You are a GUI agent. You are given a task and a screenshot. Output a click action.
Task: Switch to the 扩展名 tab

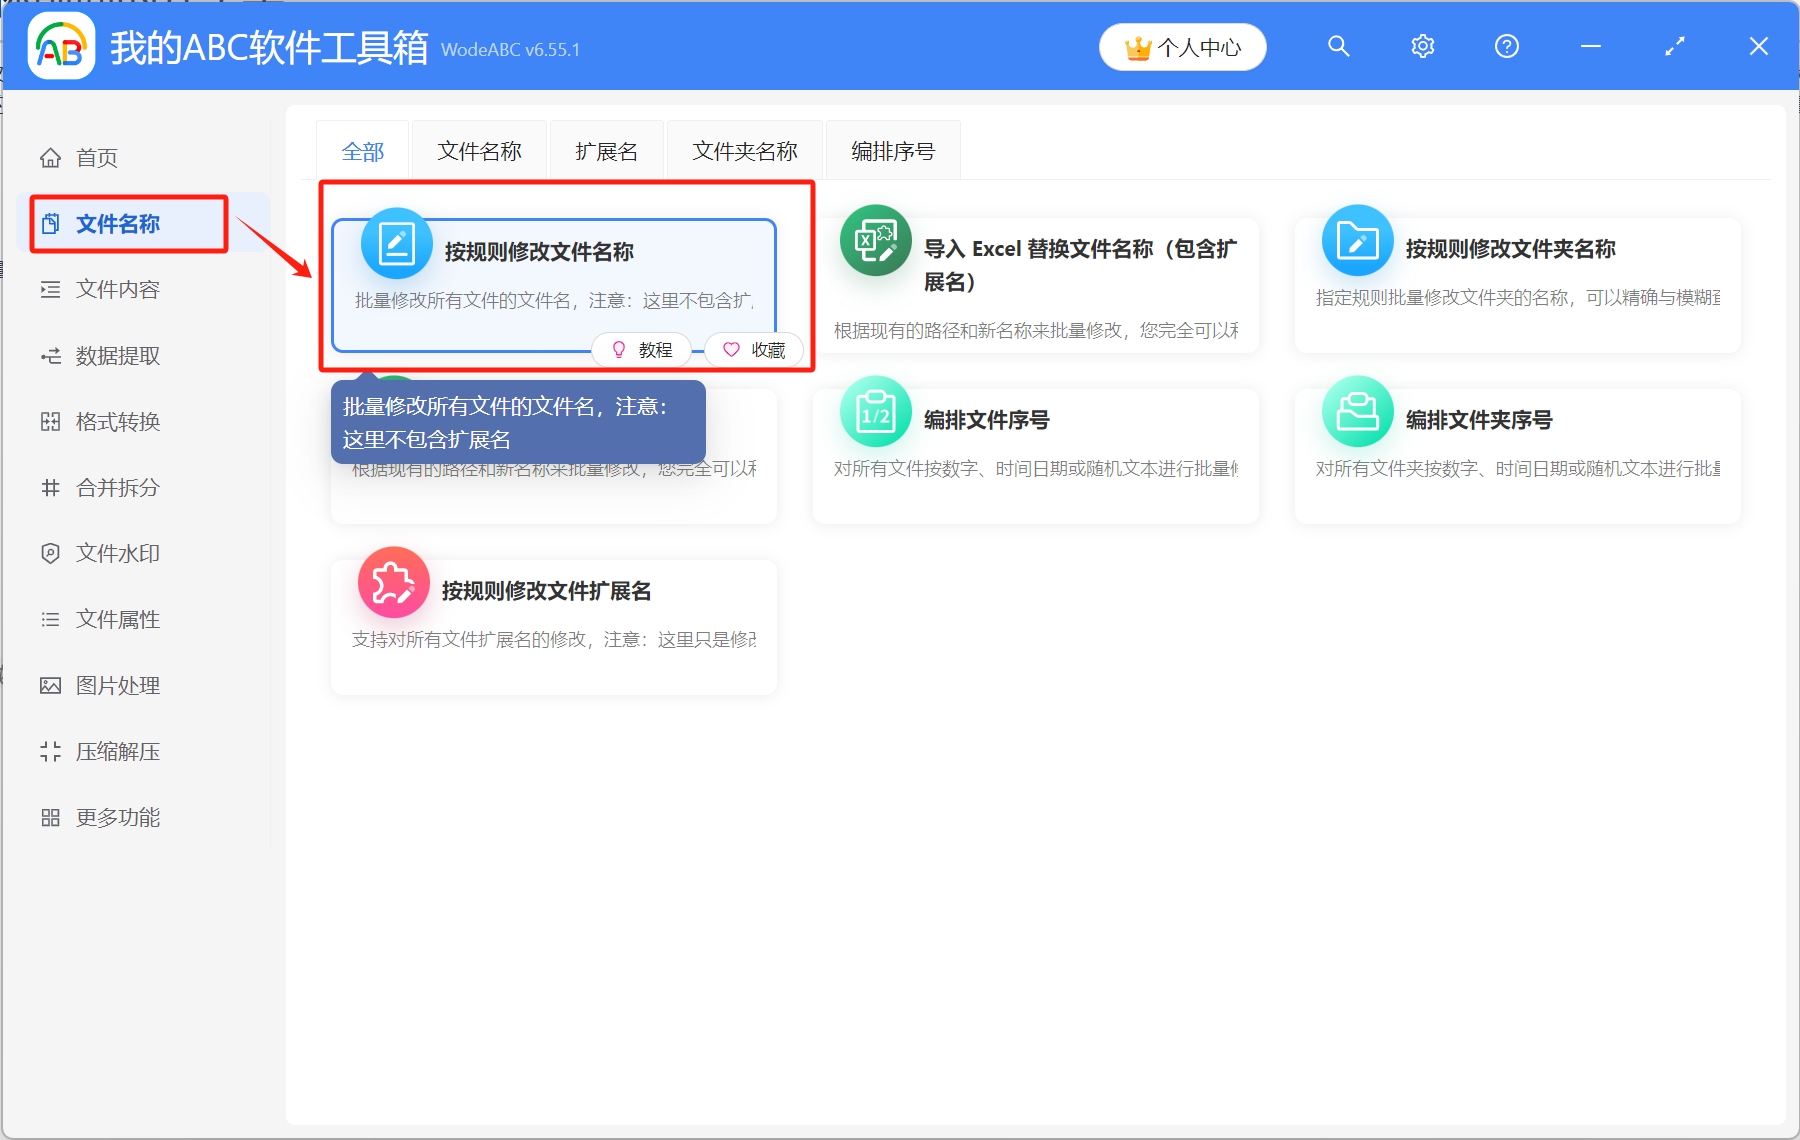tap(606, 150)
